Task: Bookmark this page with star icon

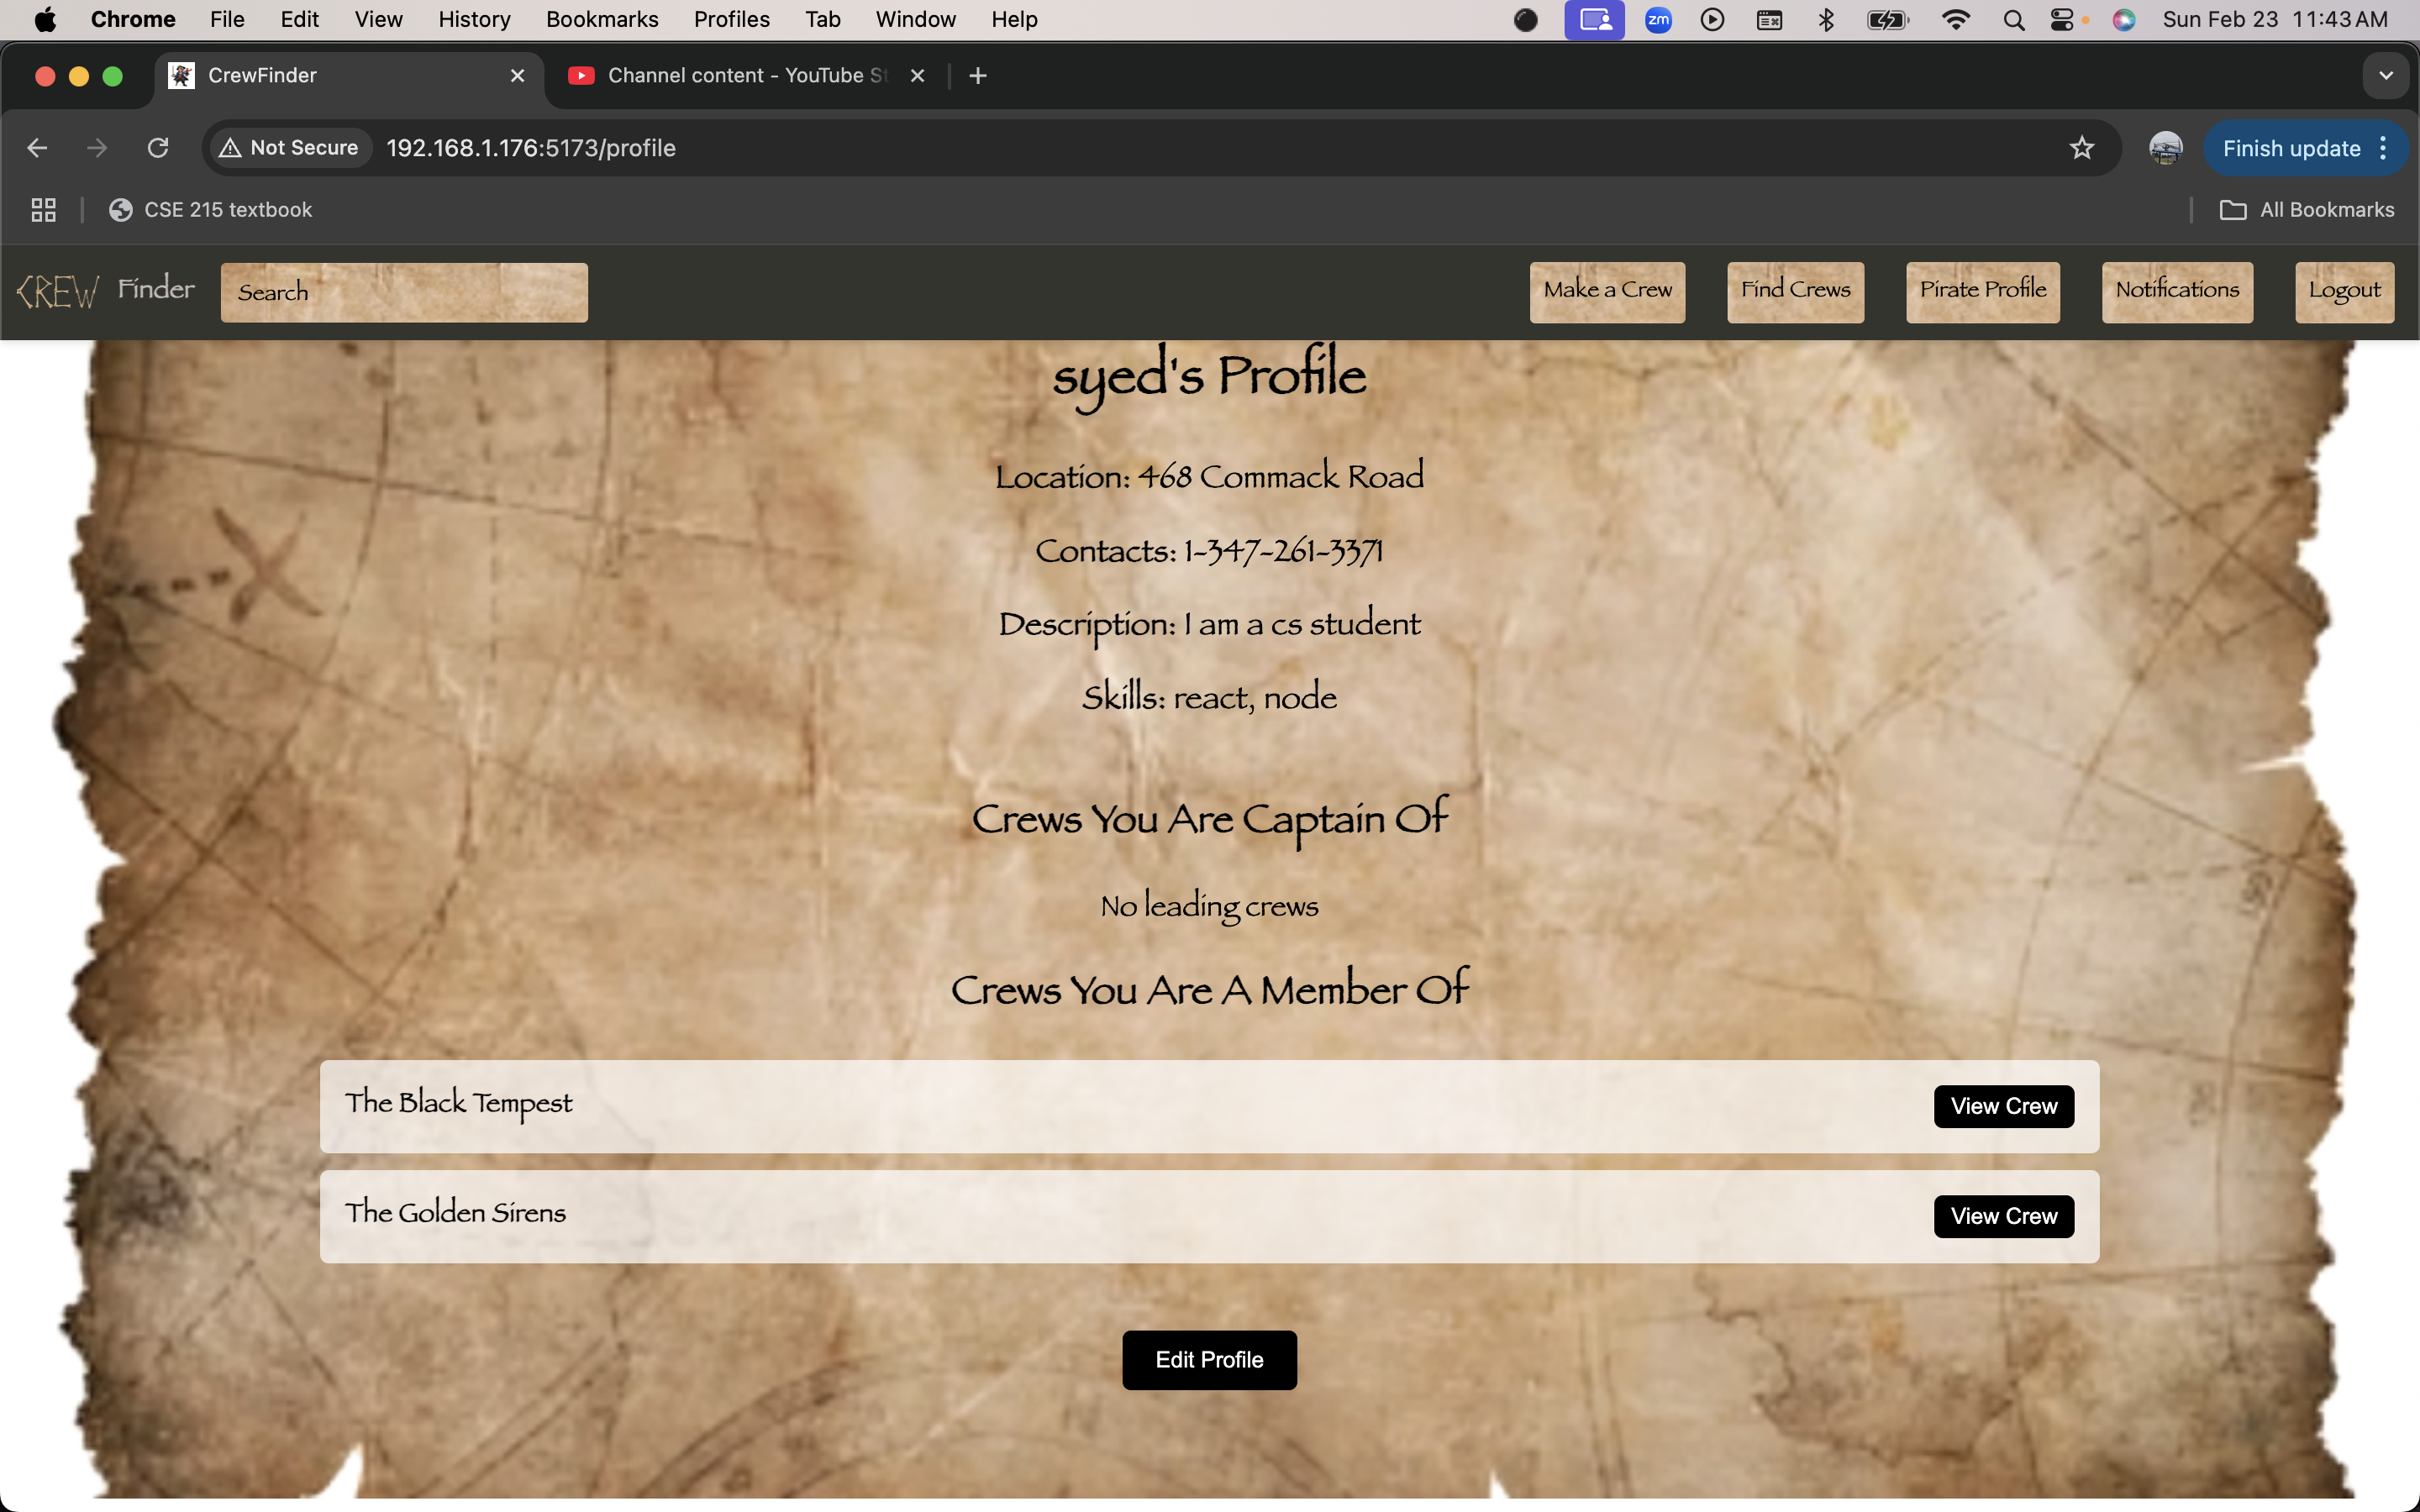Action: pyautogui.click(x=2081, y=148)
